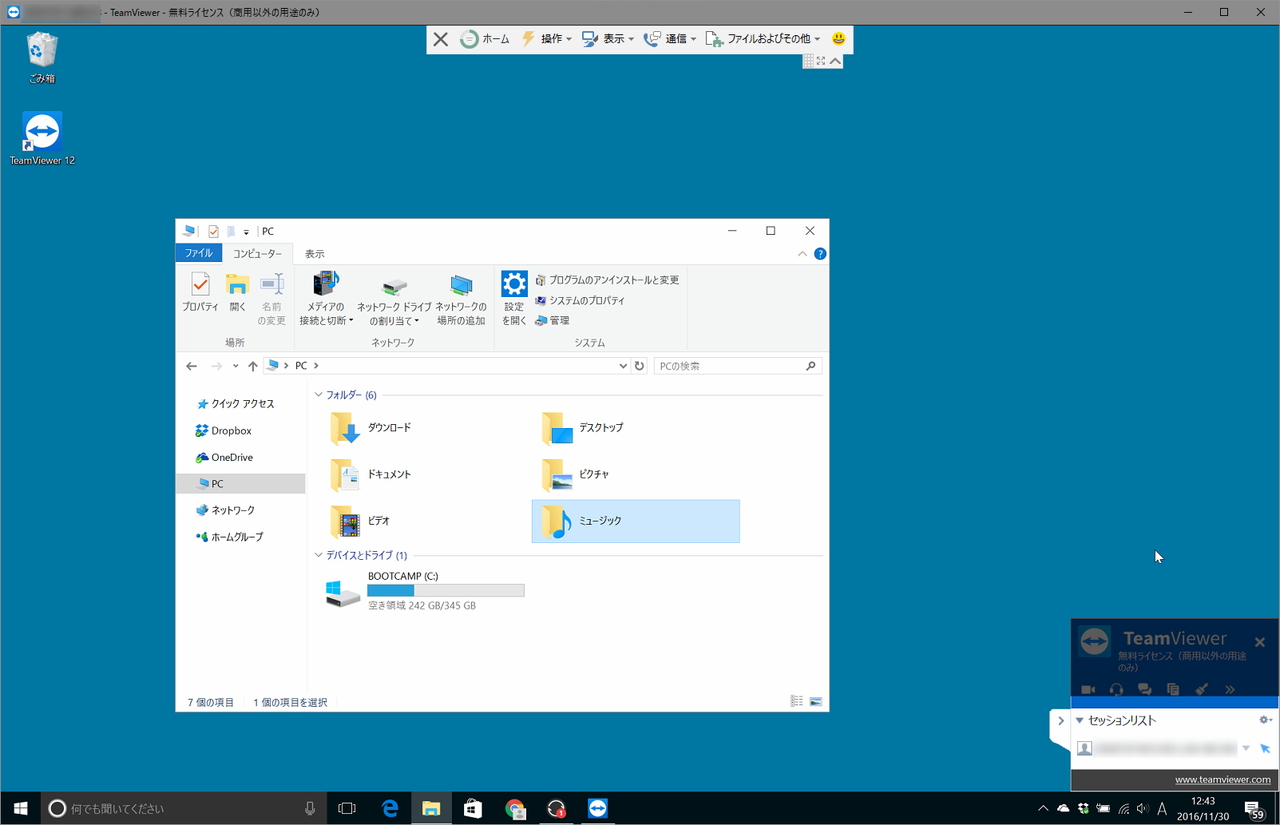Screen dimensions: 1280x825
Task: Click ネットワークの場所の追加 ribbon icon
Action: point(461,298)
